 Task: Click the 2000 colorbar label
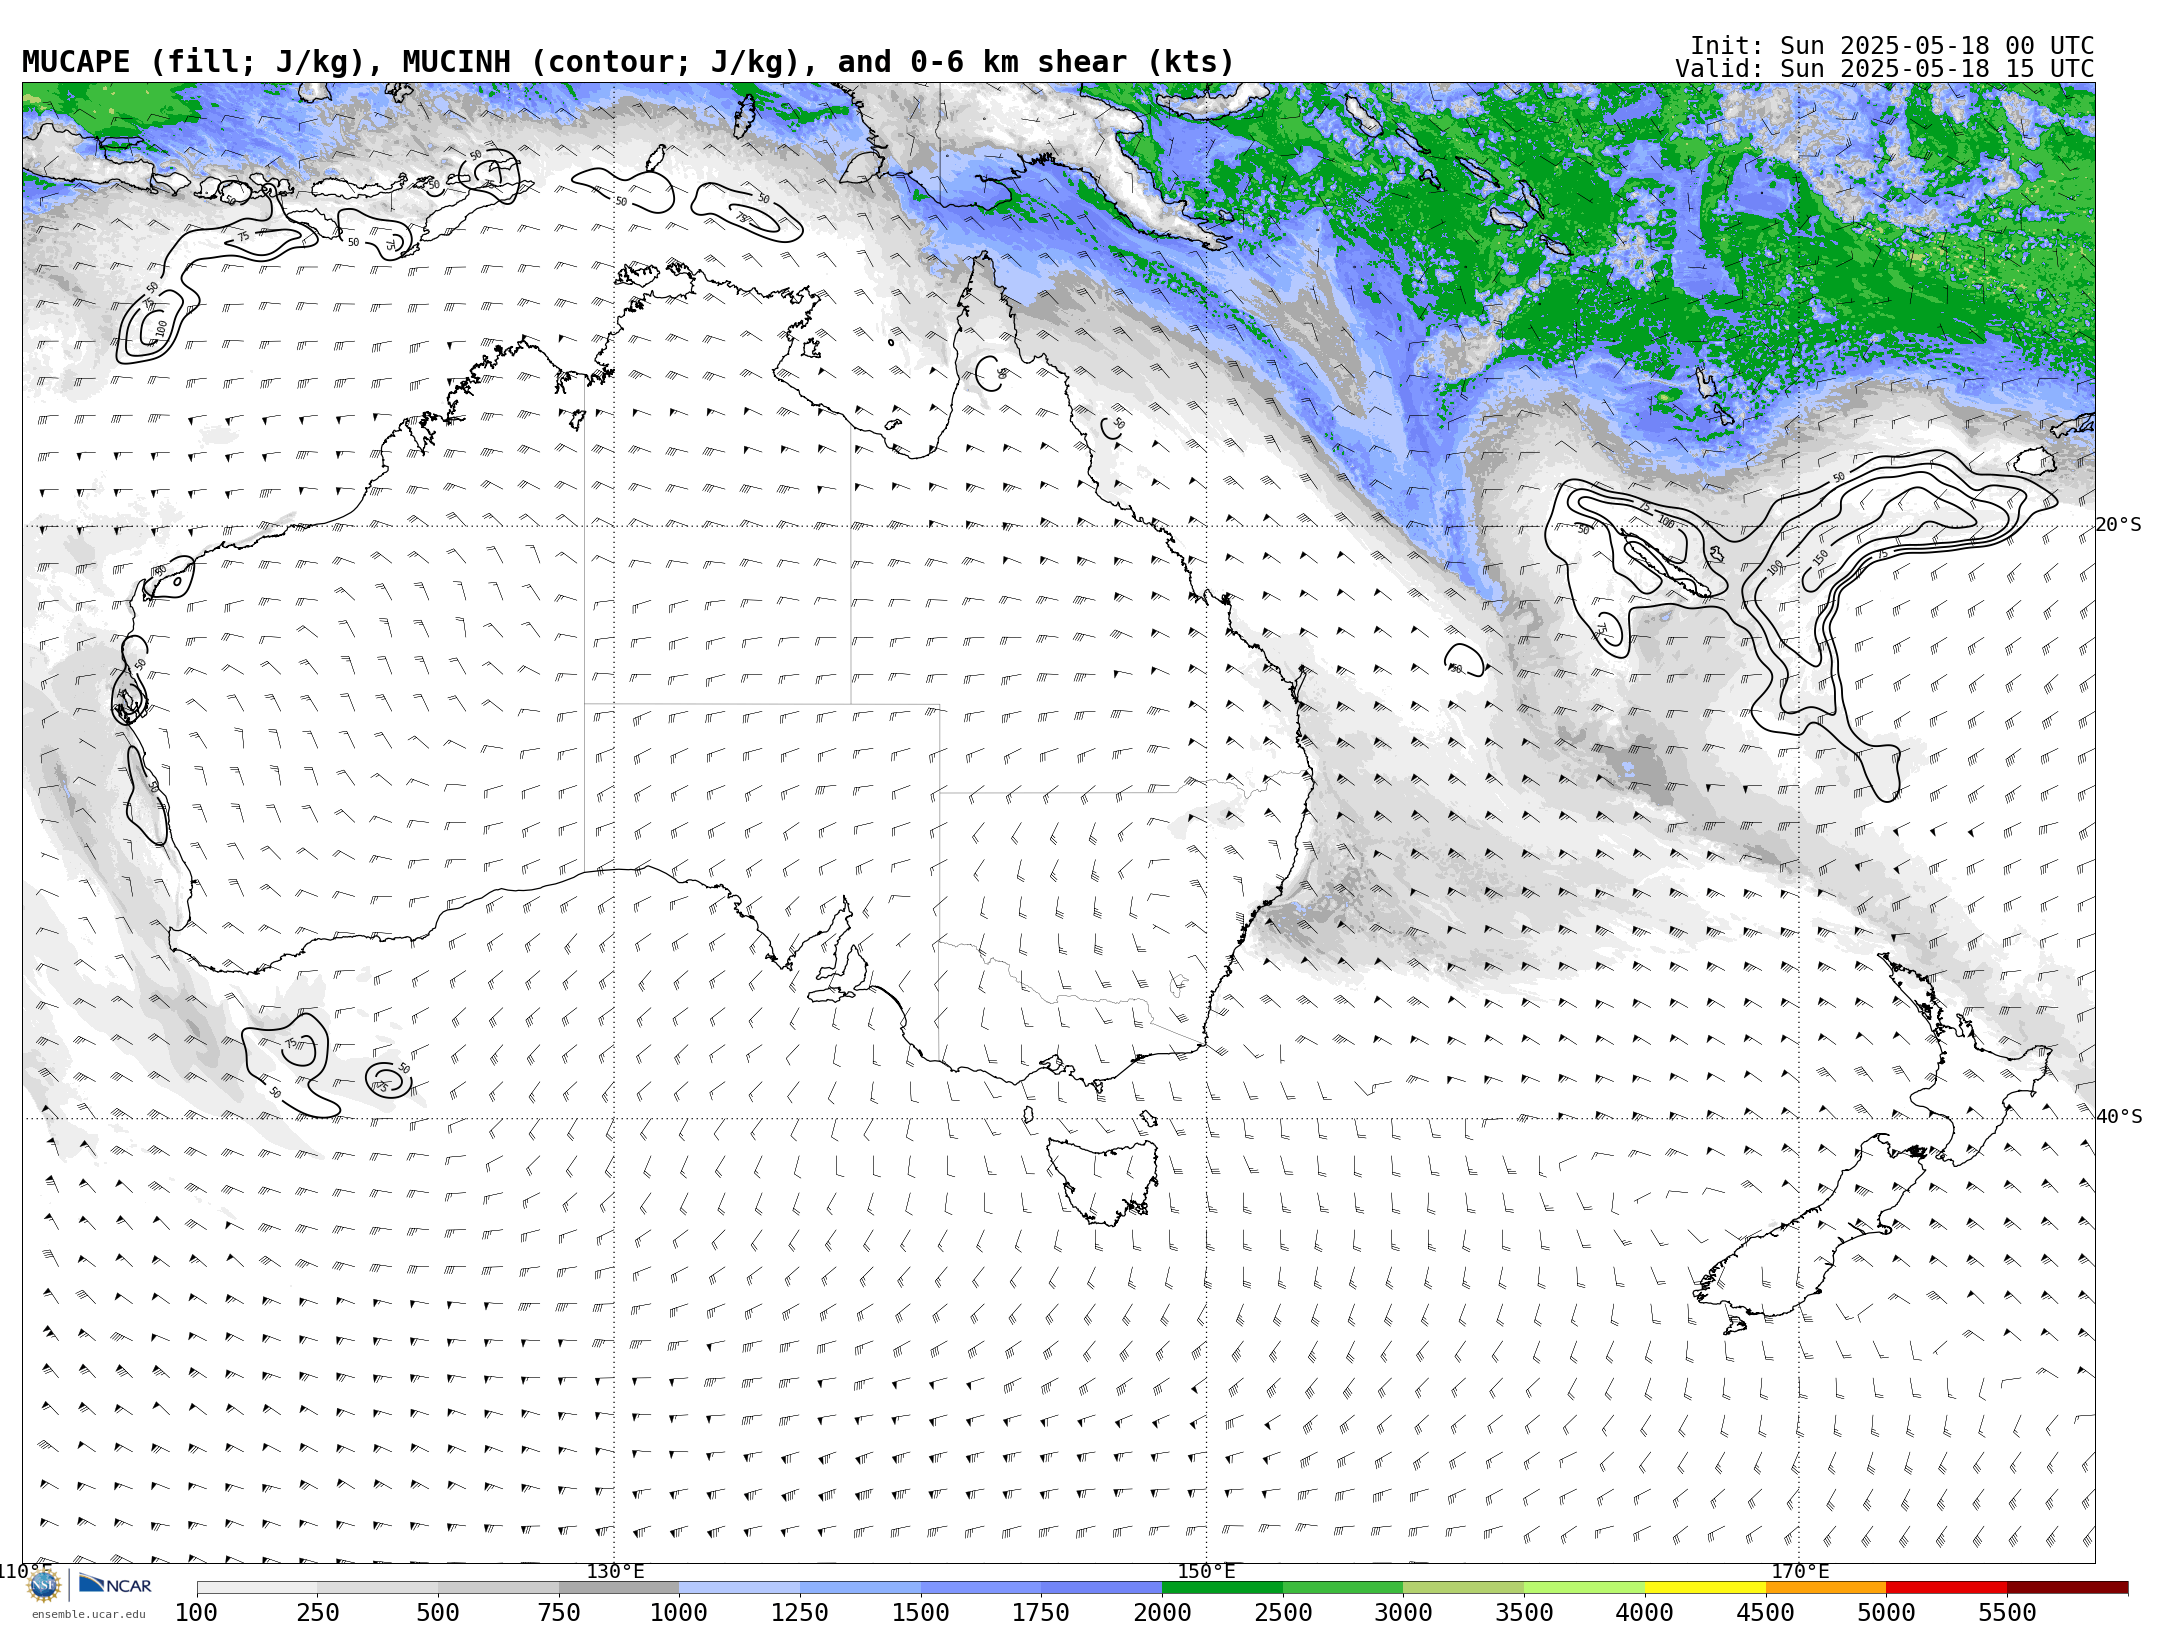tap(1162, 1612)
